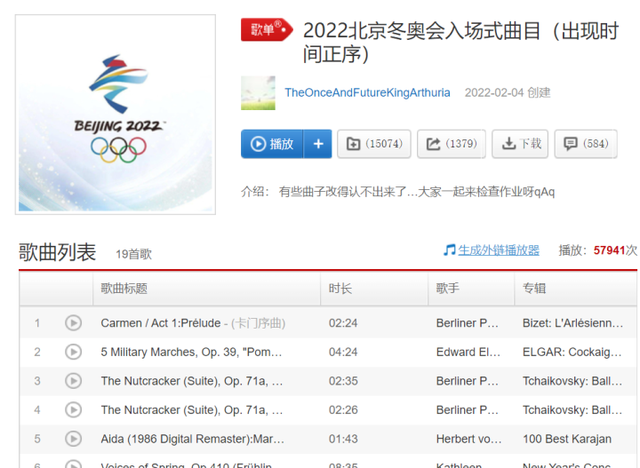Open The Nutcracker song in row 3
Viewport: 640px width, 468px height.
pyautogui.click(x=192, y=381)
